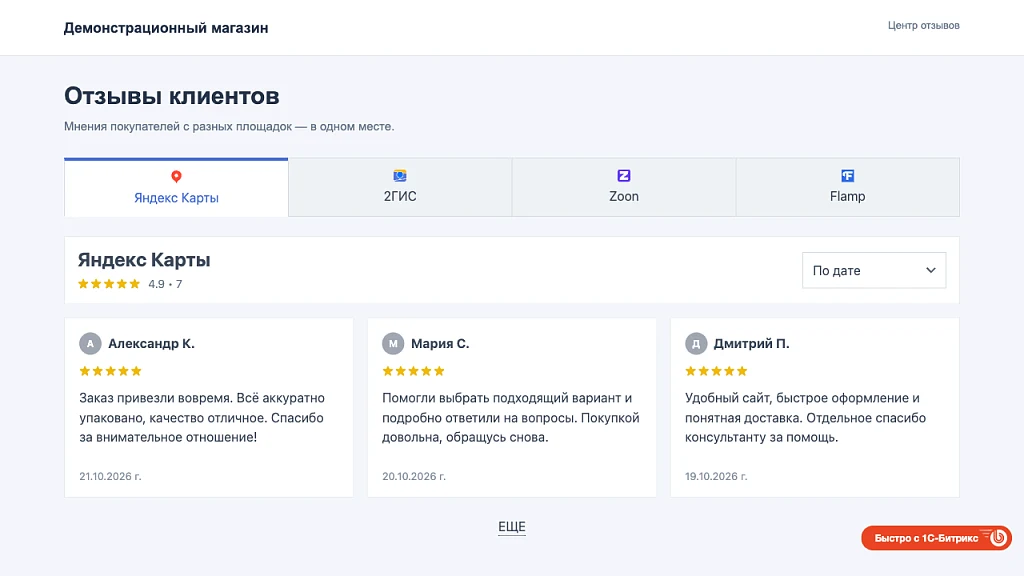Open the Zoon reviews tab
Screen dimensions: 1024x576
tap(624, 187)
